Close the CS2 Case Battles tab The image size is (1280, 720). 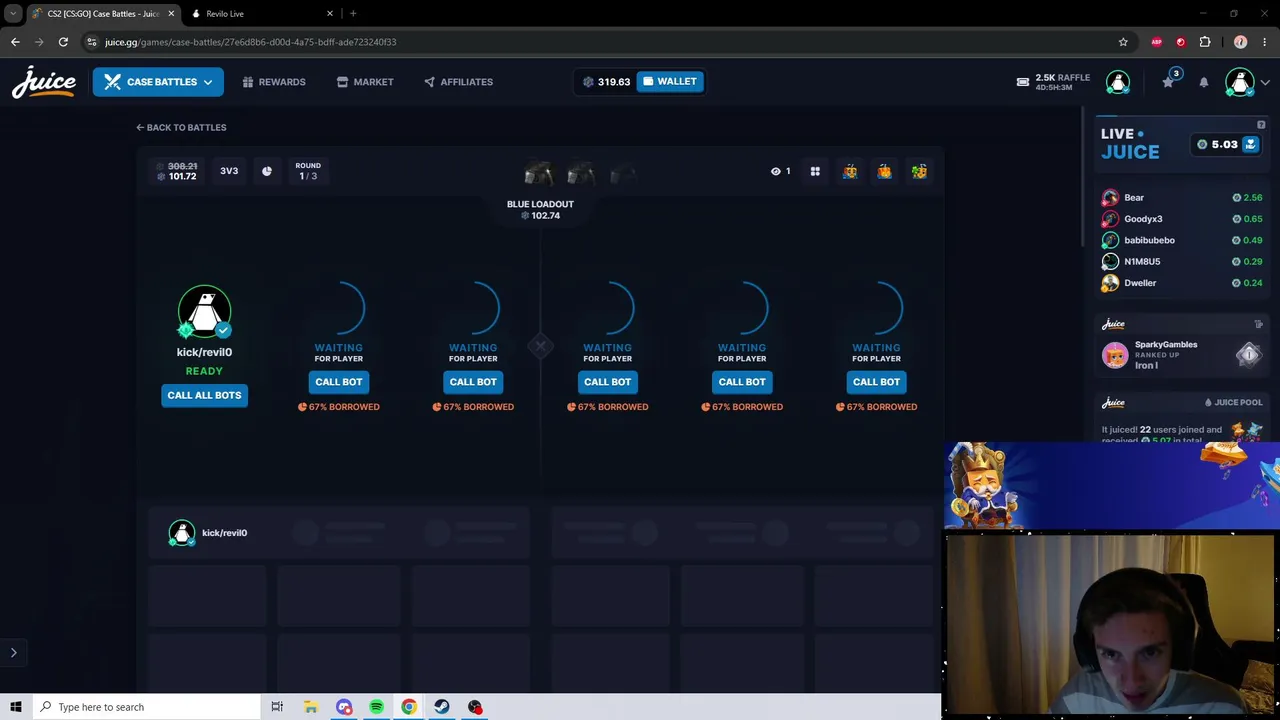tap(171, 14)
